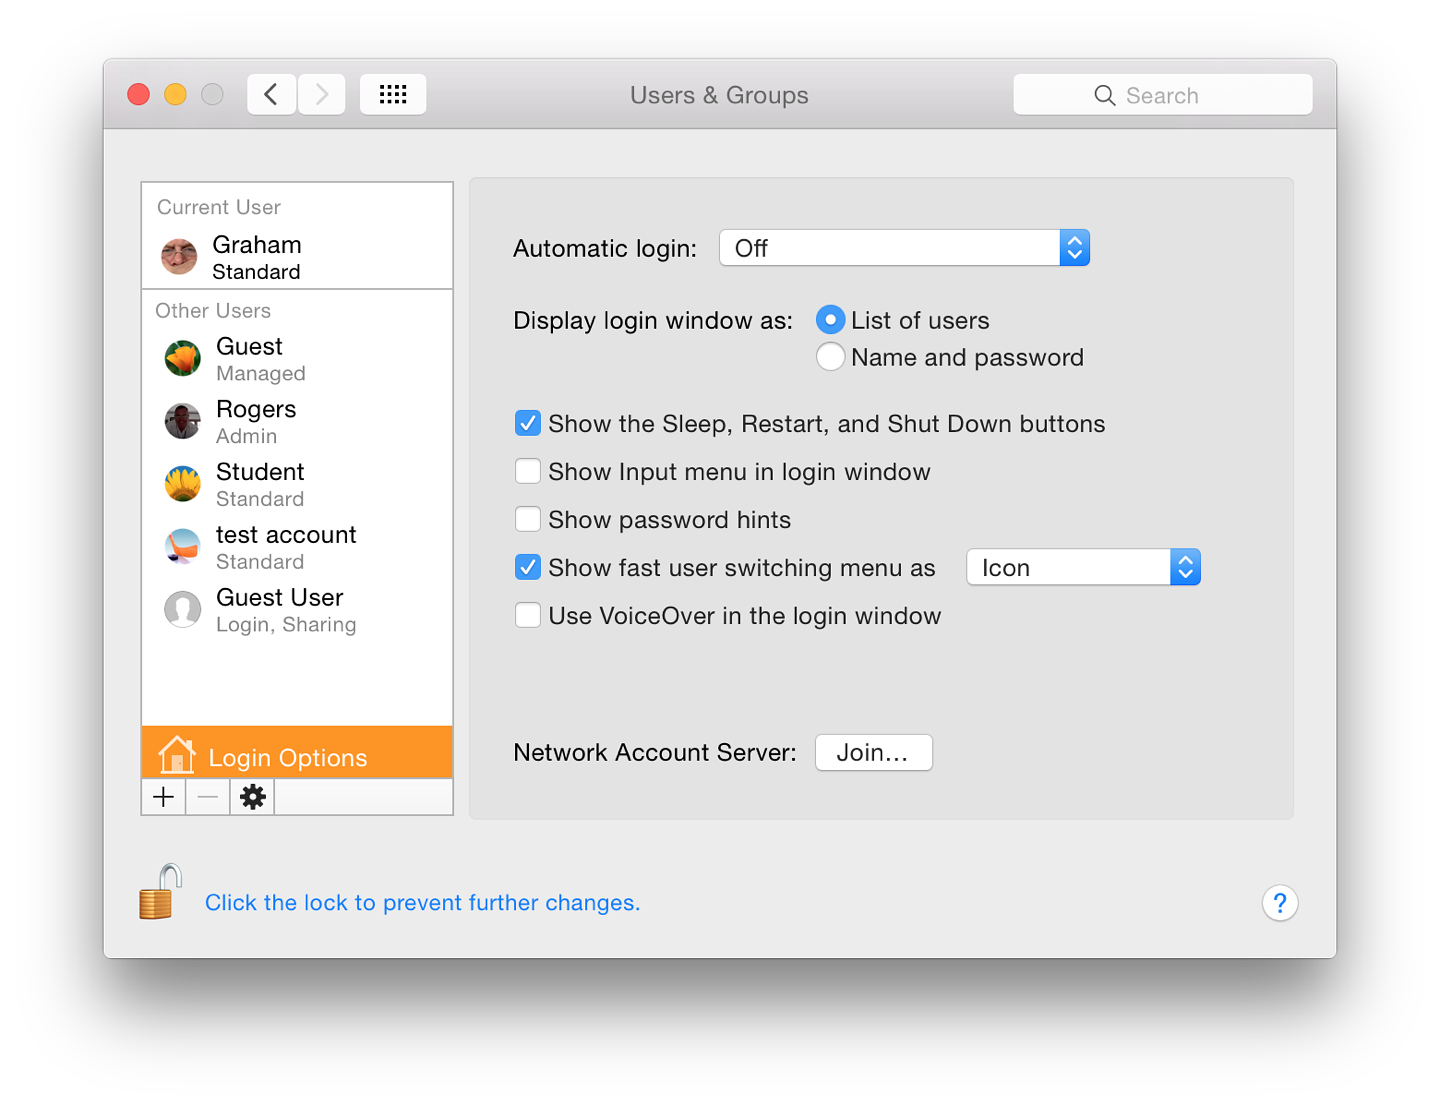Select Guest User Login, Sharing row

(x=297, y=609)
